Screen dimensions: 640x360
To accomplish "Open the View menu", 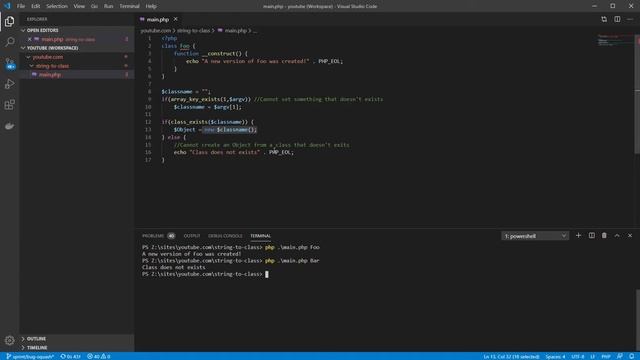I will pyautogui.click(x=79, y=6).
